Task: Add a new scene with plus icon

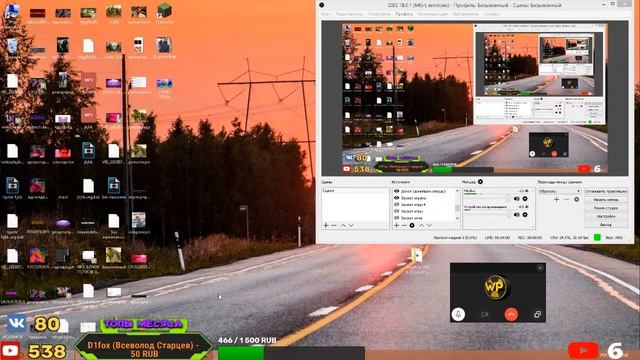Action: [x=326, y=225]
